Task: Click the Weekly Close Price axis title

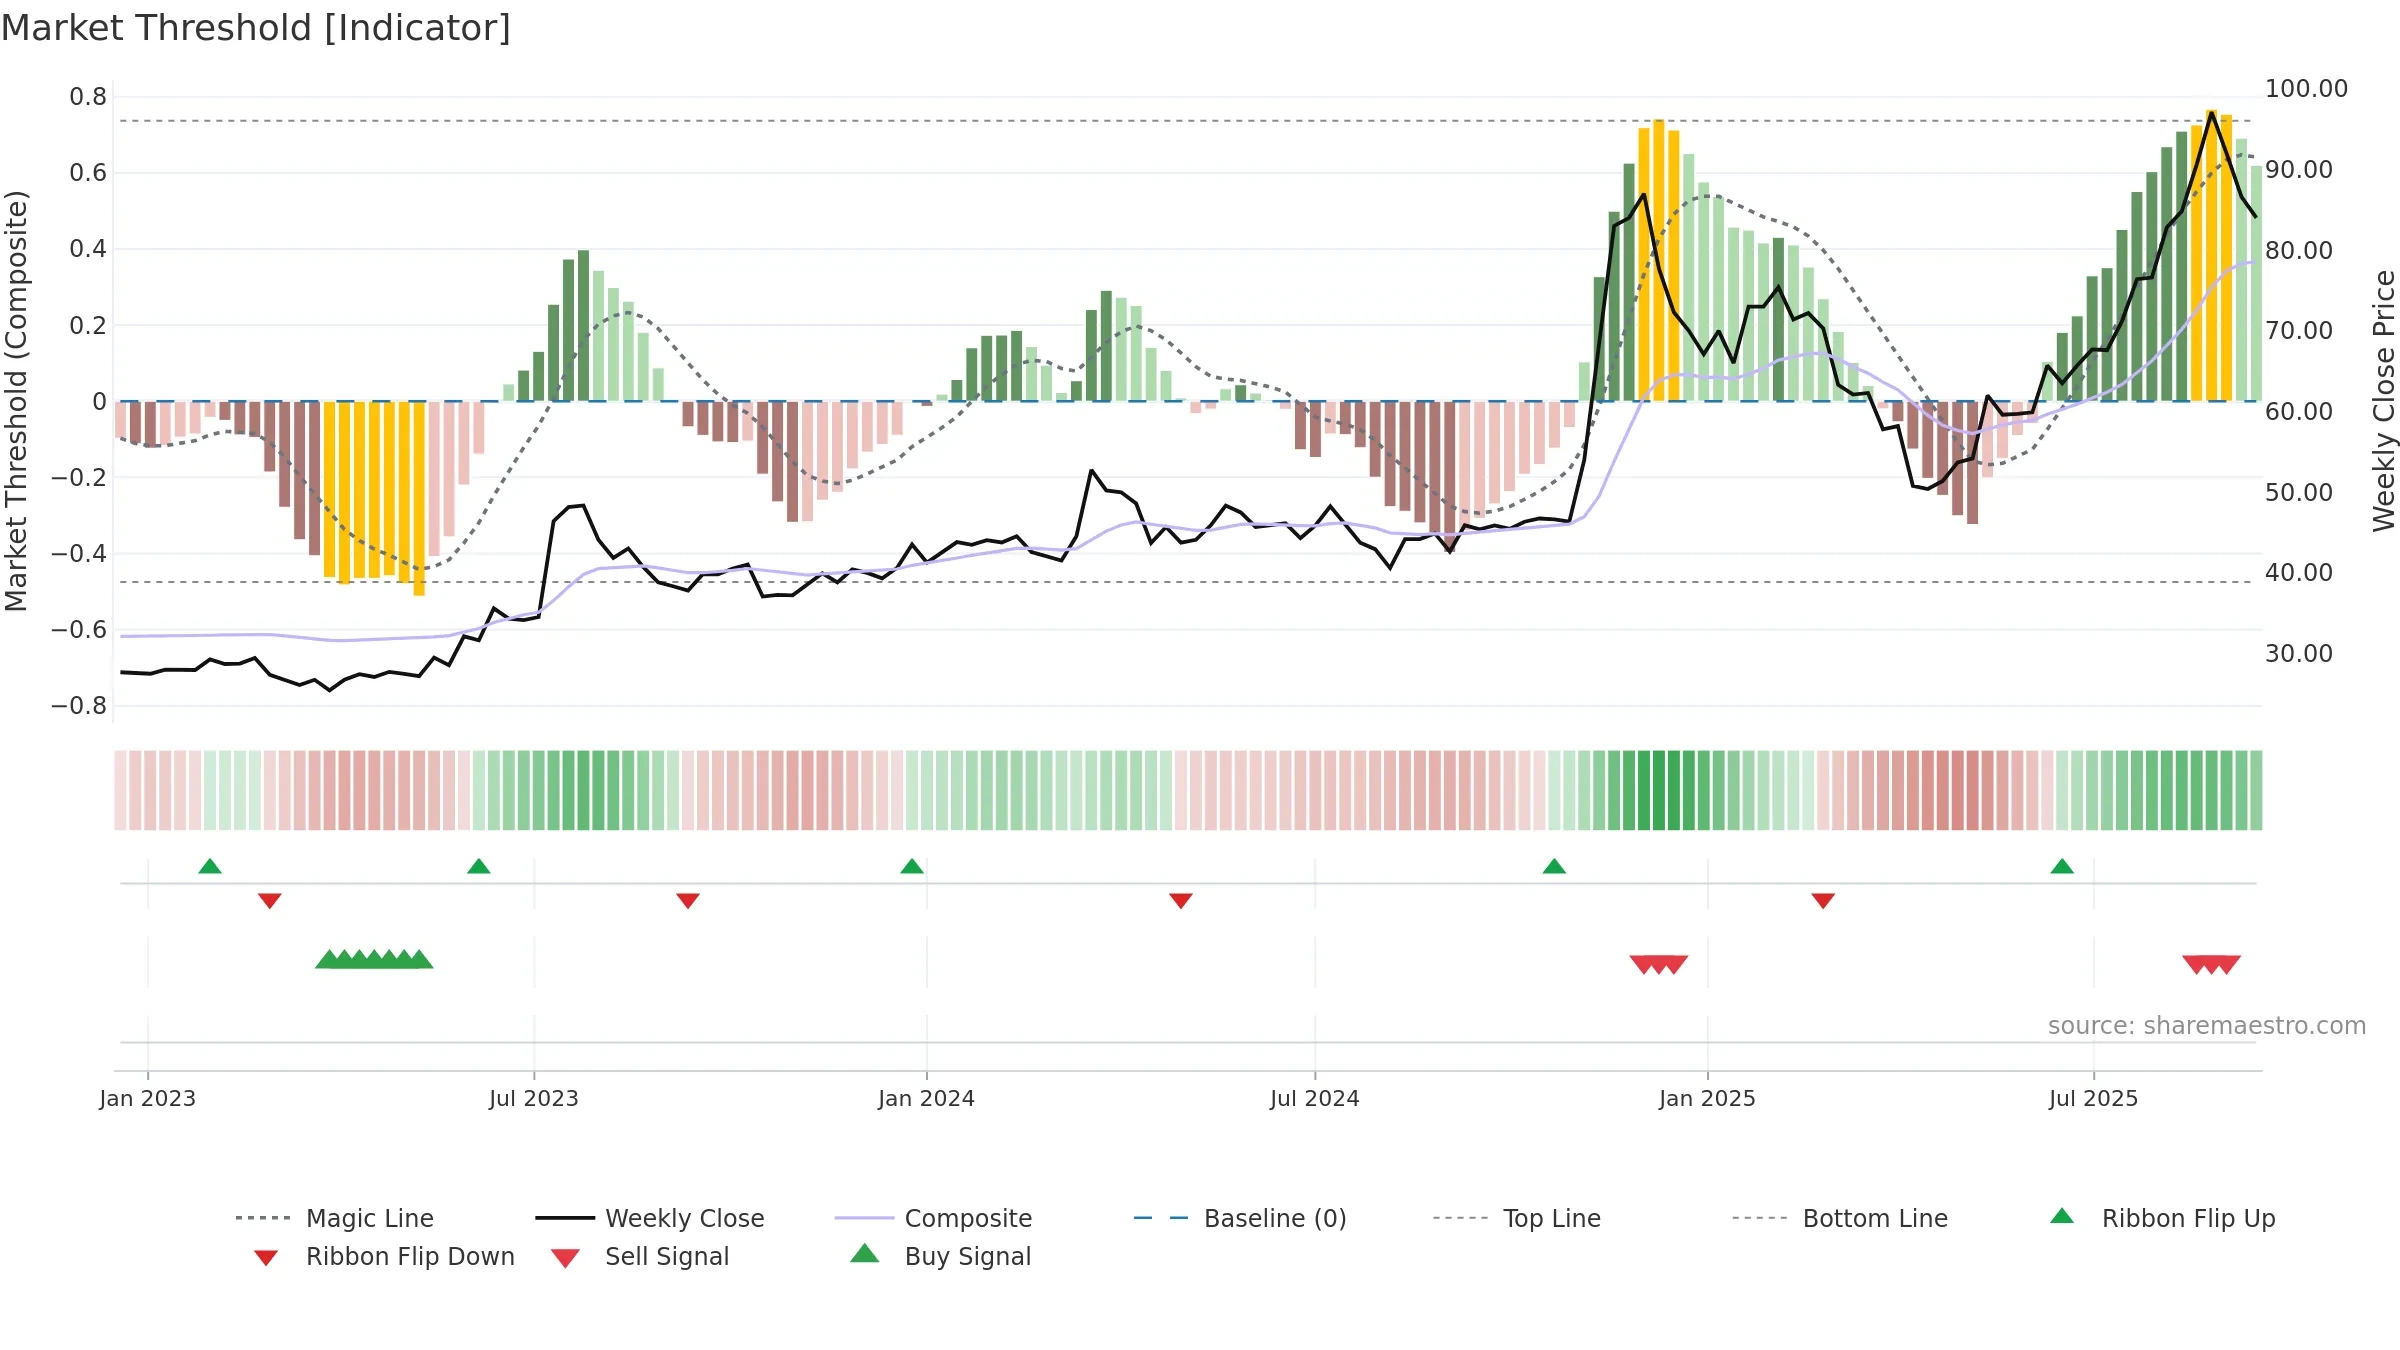Action: 2384,401
